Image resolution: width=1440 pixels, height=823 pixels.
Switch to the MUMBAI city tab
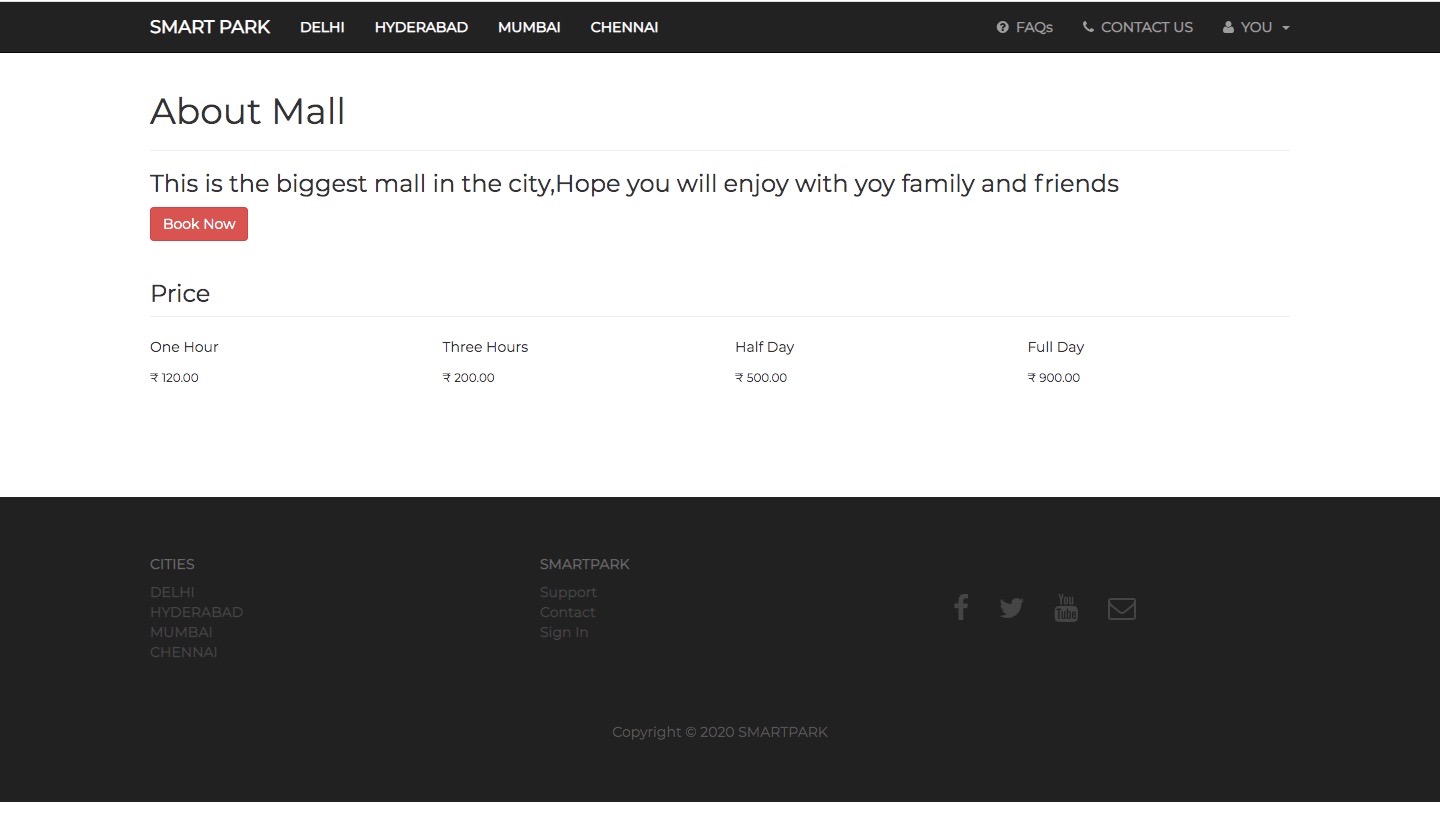(x=529, y=27)
